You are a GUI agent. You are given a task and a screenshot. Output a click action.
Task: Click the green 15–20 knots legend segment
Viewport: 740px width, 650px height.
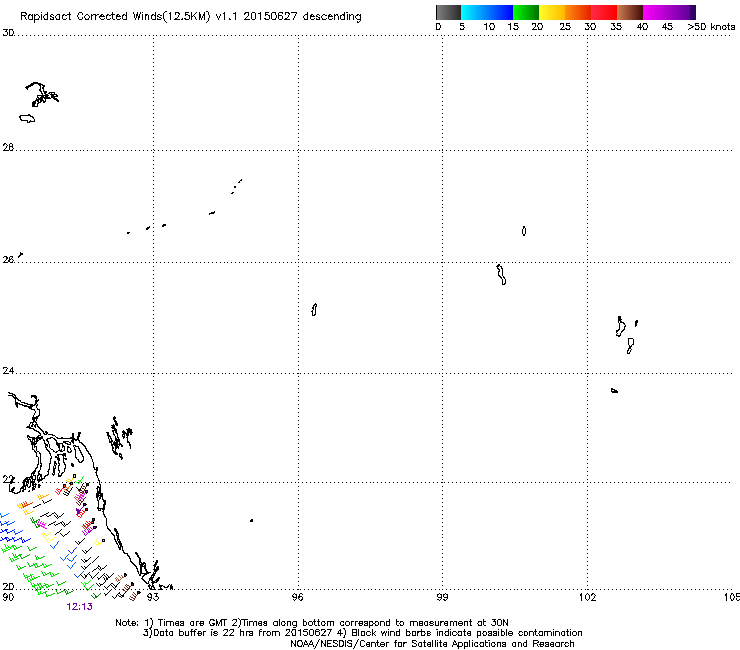[526, 12]
